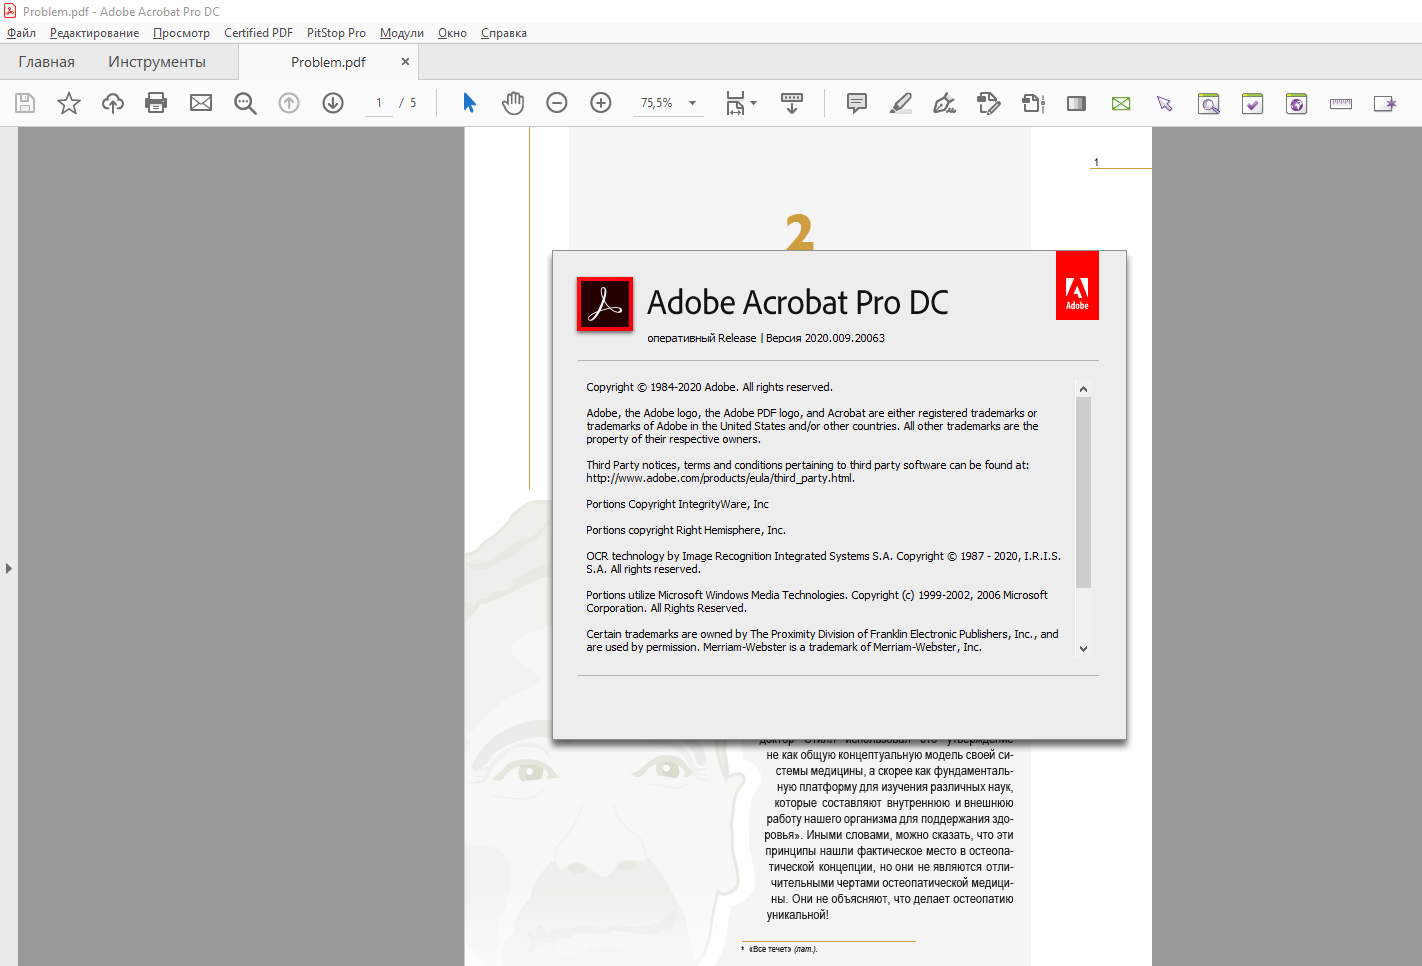
Task: Select the Problem.pdf document tab
Action: pyautogui.click(x=328, y=62)
